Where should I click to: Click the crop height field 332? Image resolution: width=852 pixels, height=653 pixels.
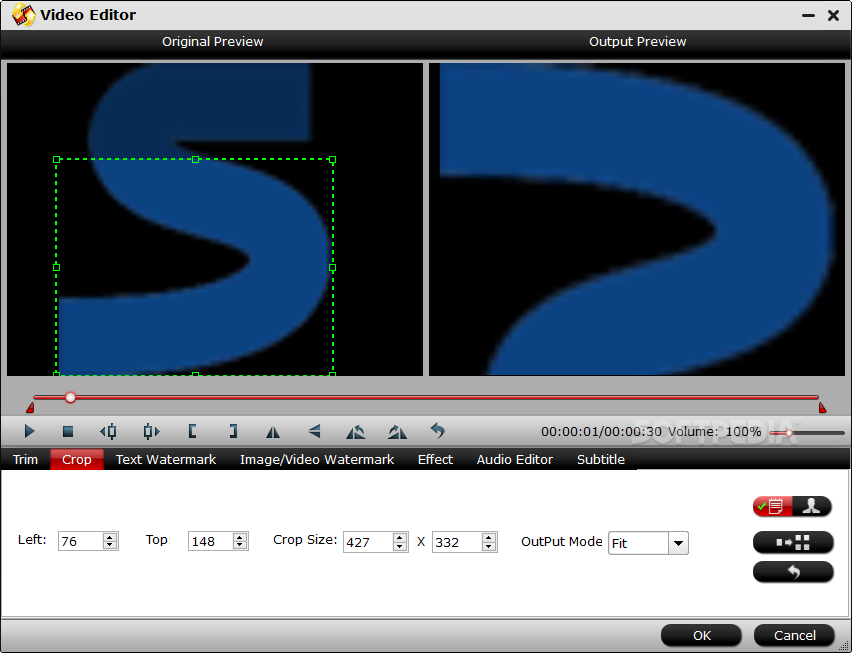pos(457,542)
